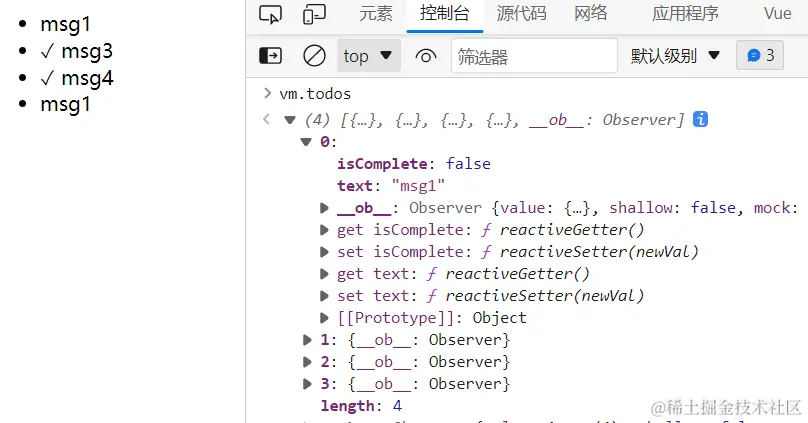808x423 pixels.
Task: Click the blue info icon beside Observer]
Action: [700, 119]
